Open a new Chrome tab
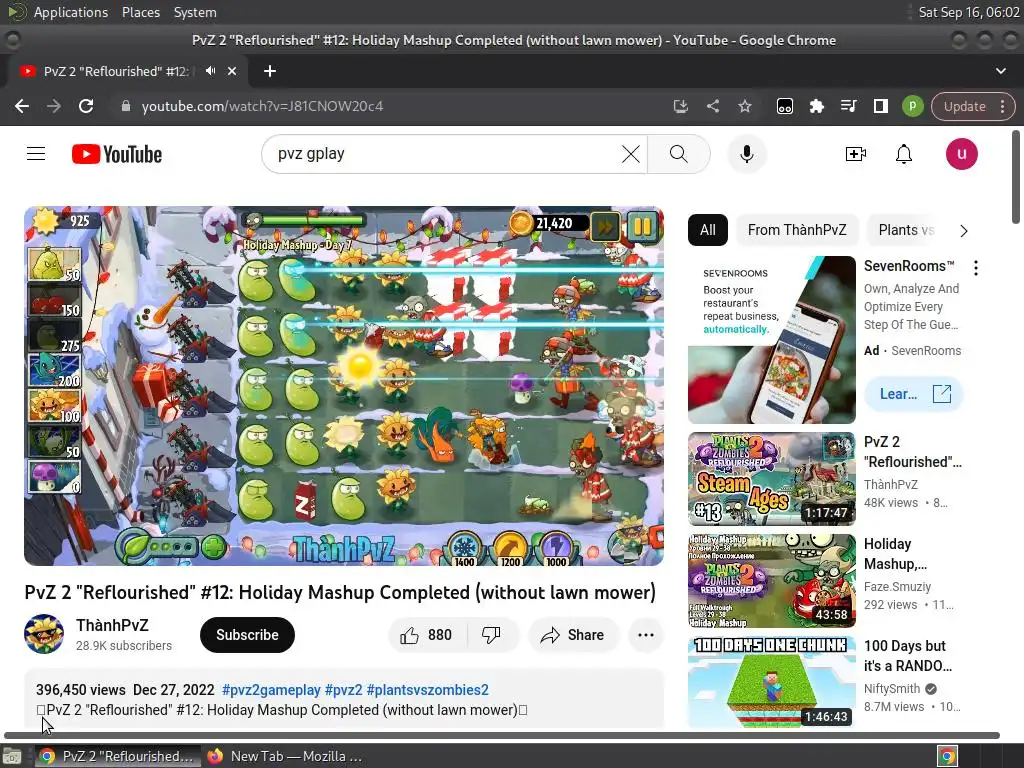 (x=270, y=71)
